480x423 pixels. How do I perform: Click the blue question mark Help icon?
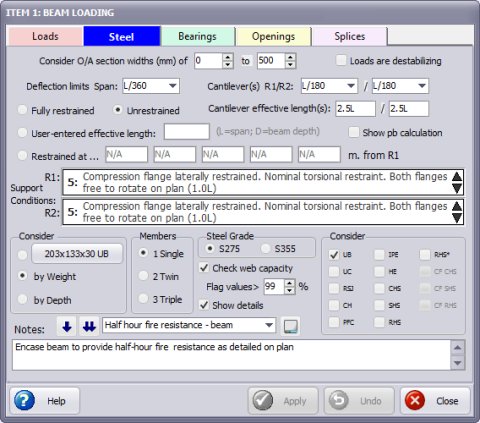(24, 400)
